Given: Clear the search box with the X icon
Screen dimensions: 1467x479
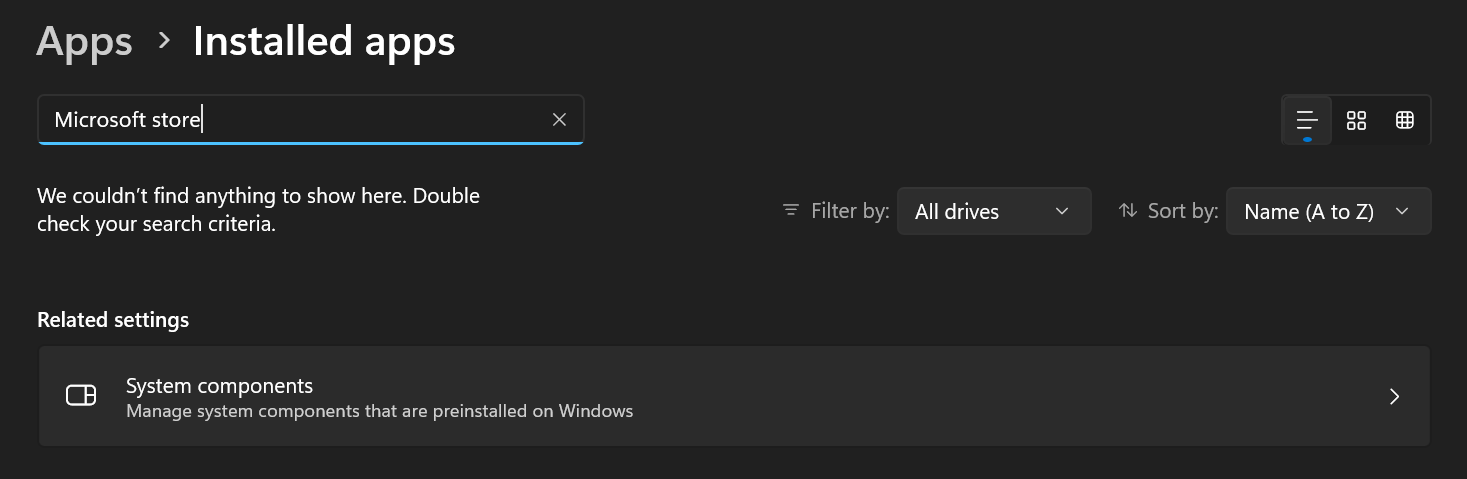Looking at the screenshot, I should click(x=559, y=120).
